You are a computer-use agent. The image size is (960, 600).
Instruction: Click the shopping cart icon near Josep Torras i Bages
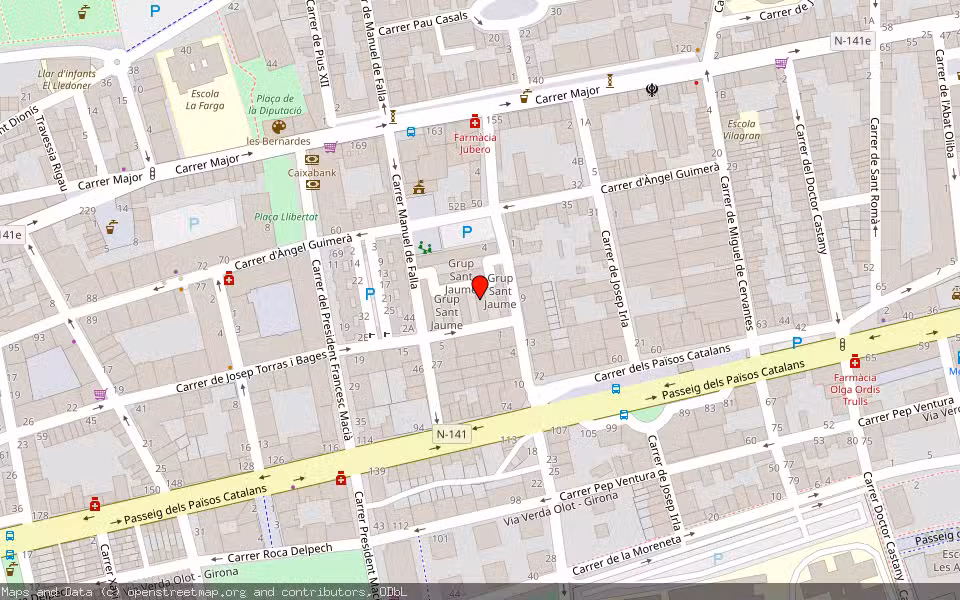point(100,394)
